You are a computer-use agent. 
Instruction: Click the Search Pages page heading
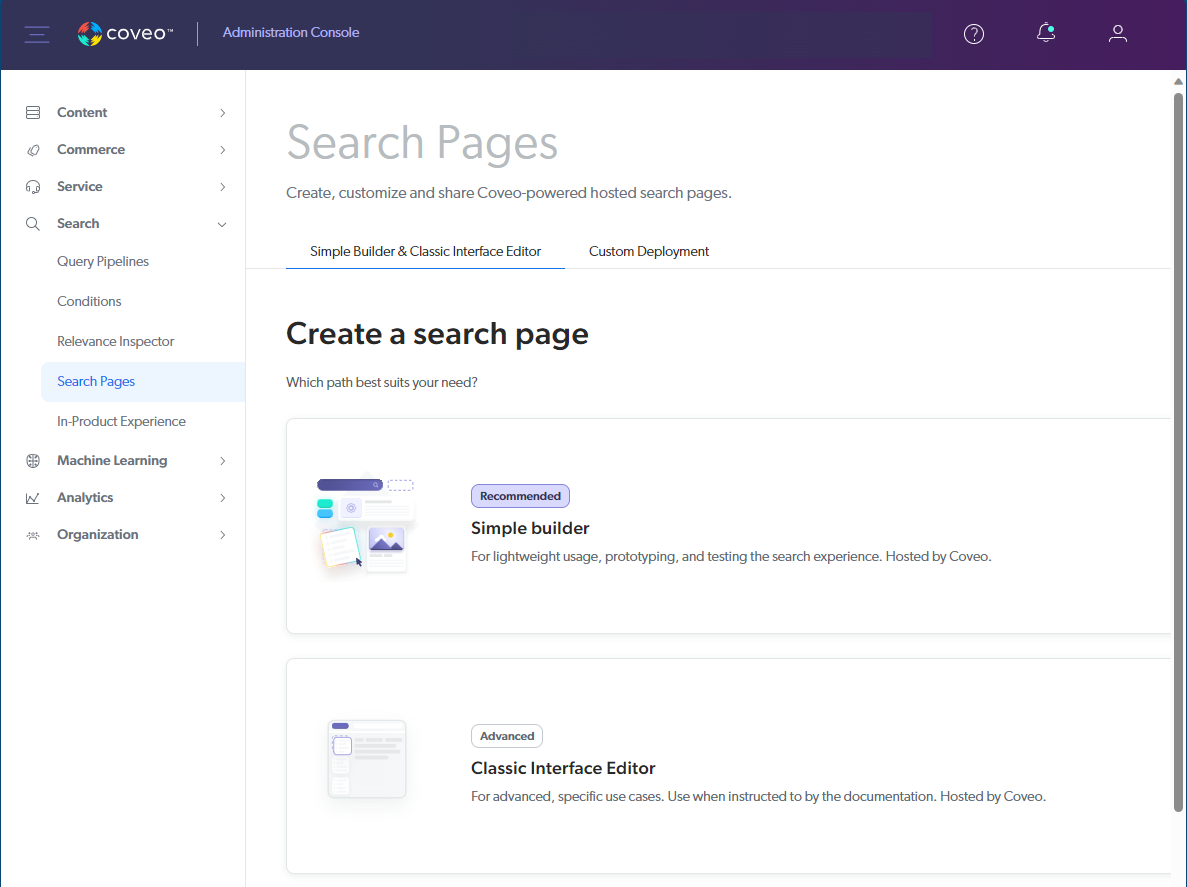pos(422,142)
